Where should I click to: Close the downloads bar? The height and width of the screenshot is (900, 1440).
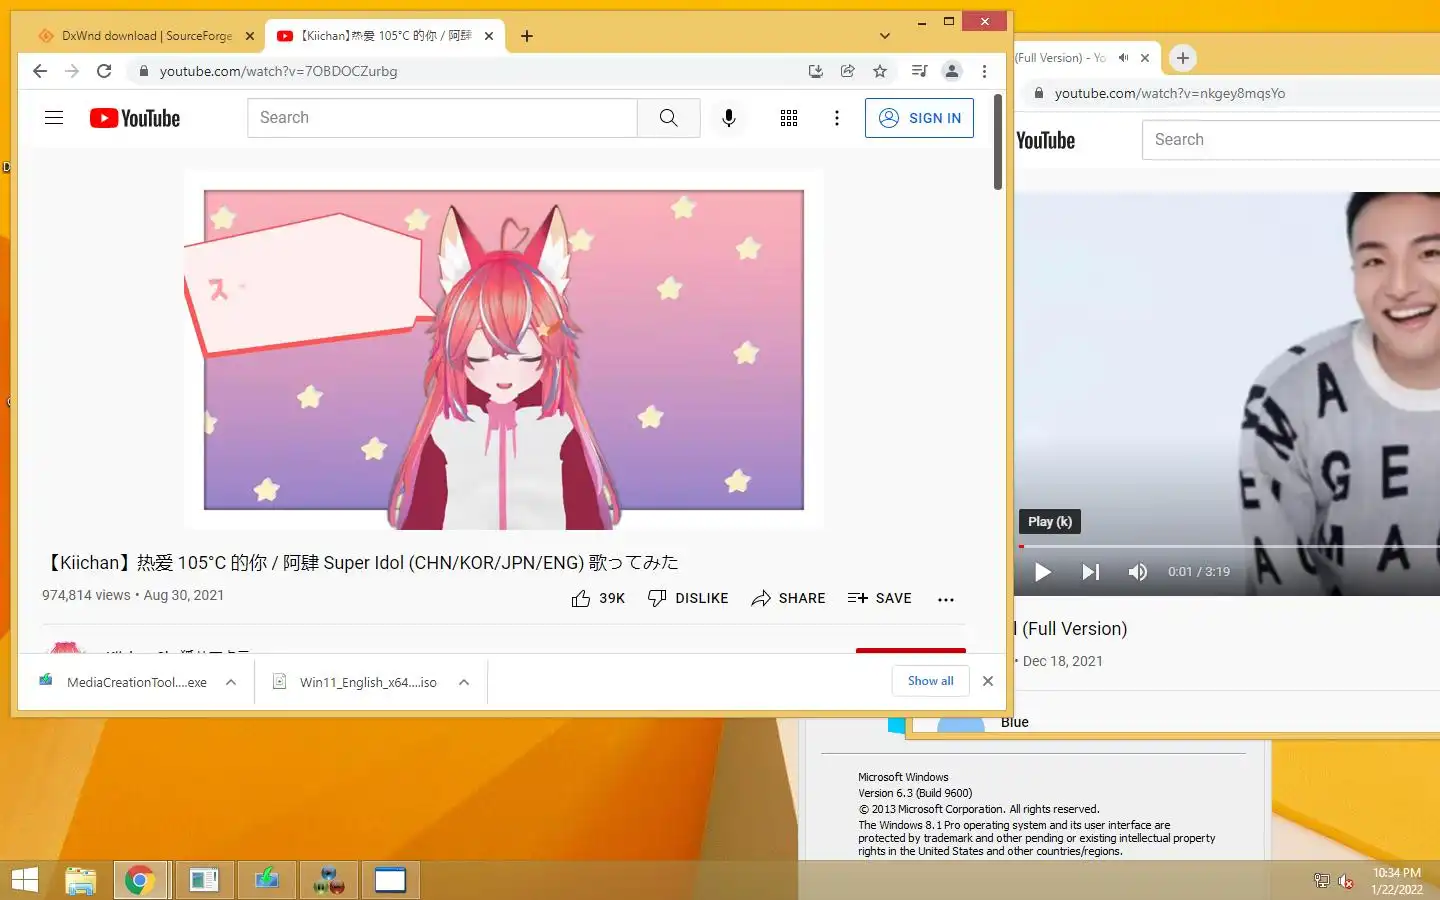988,681
